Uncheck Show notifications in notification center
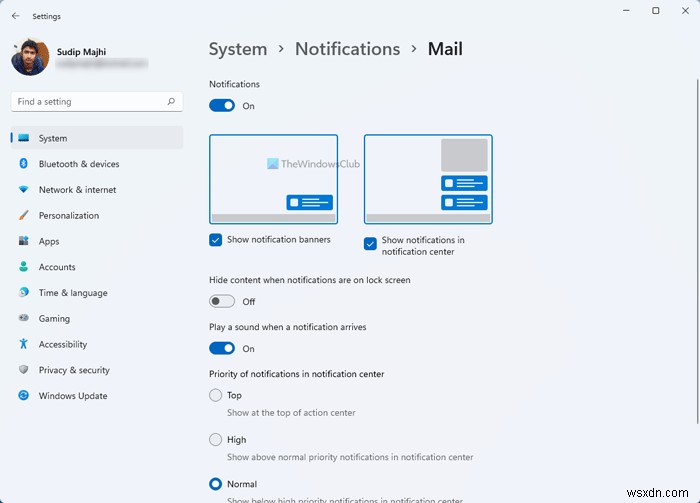This screenshot has height=503, width=700. tap(370, 244)
